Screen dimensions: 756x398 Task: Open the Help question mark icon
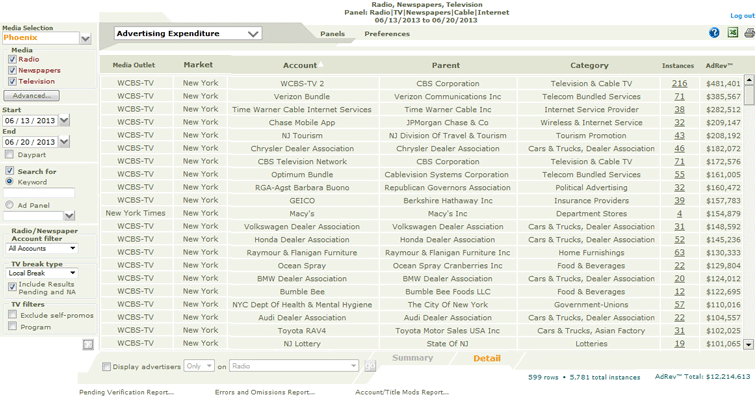point(714,33)
